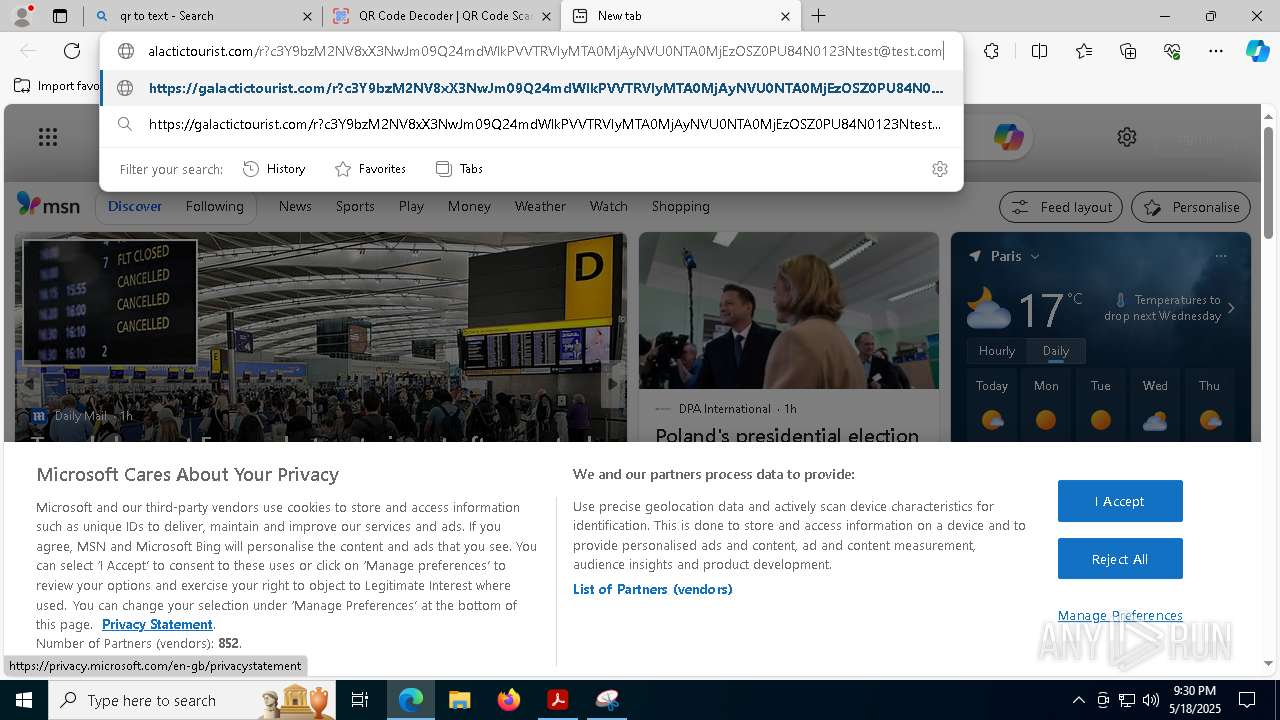Viewport: 1280px width, 720px height.
Task: Select the search suggestion with magnifier icon
Action: tap(531, 124)
